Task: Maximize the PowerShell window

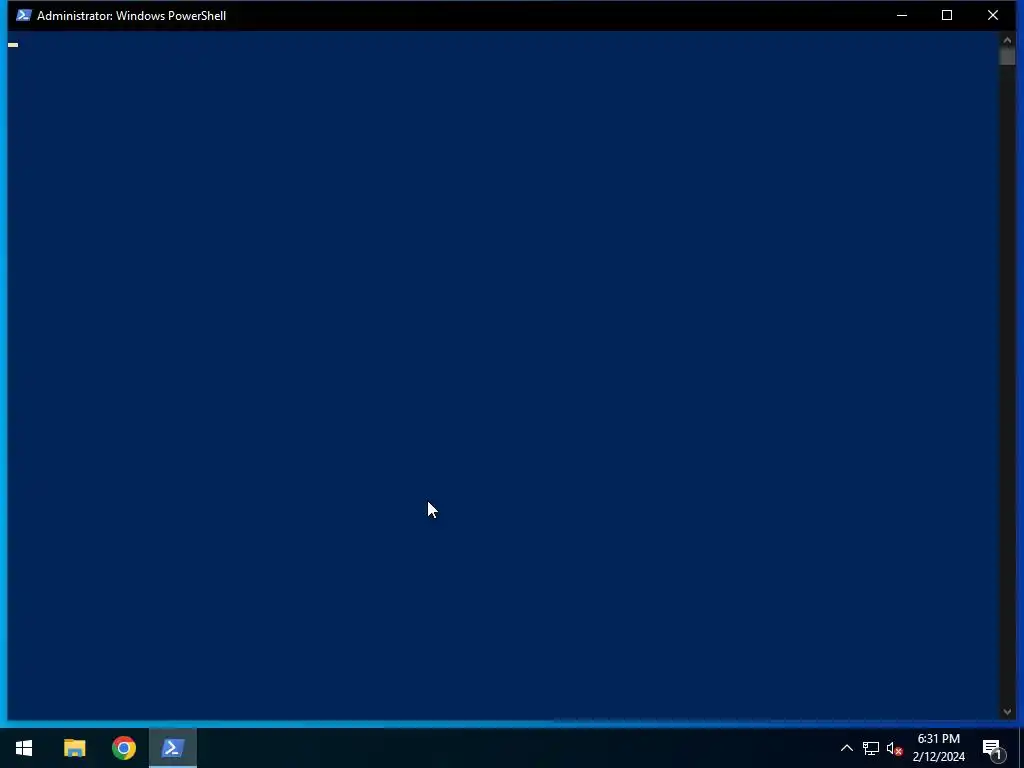Action: coord(947,15)
